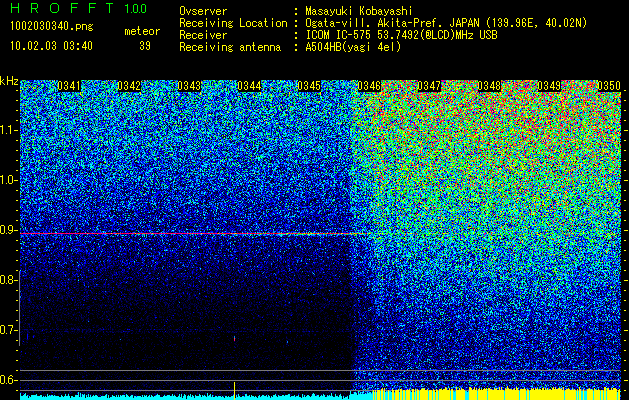
Task: Click the 0.6 kHz axis label
Action: pyautogui.click(x=8, y=380)
